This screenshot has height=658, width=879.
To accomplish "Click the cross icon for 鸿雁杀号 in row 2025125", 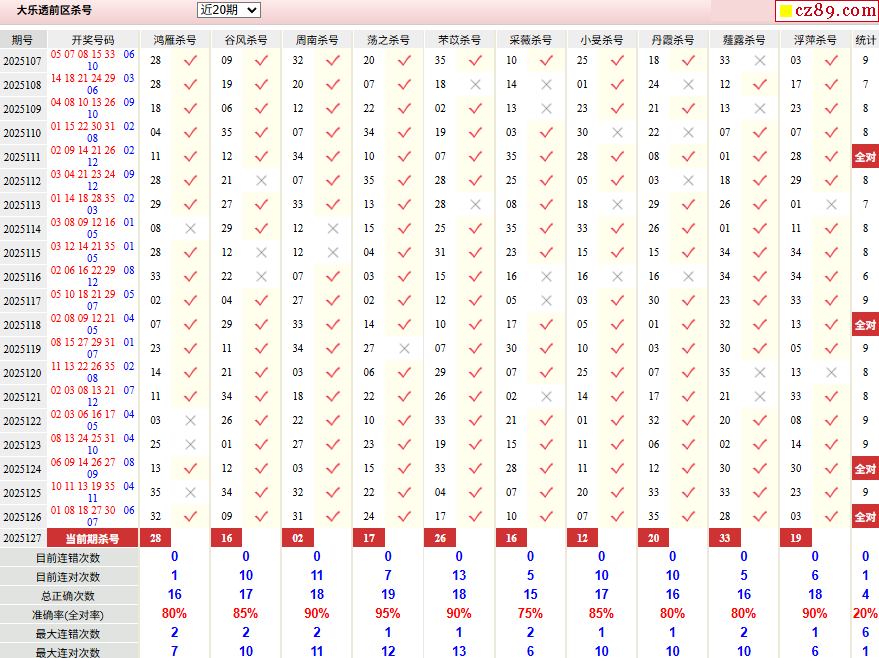I will pos(190,492).
